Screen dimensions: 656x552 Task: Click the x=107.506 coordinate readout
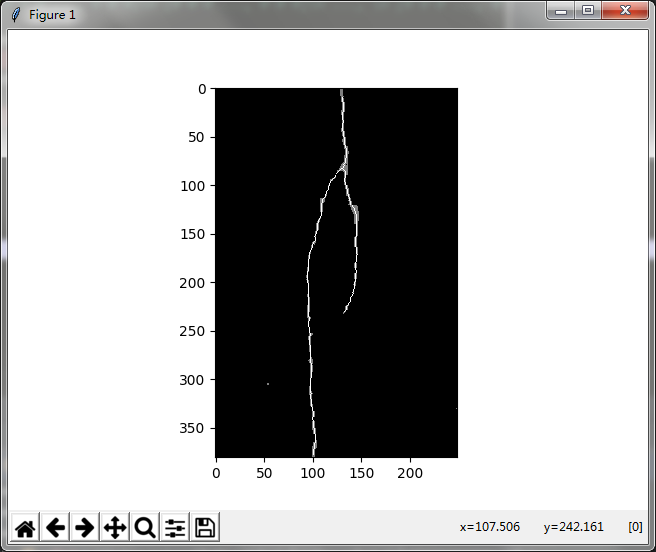click(490, 526)
